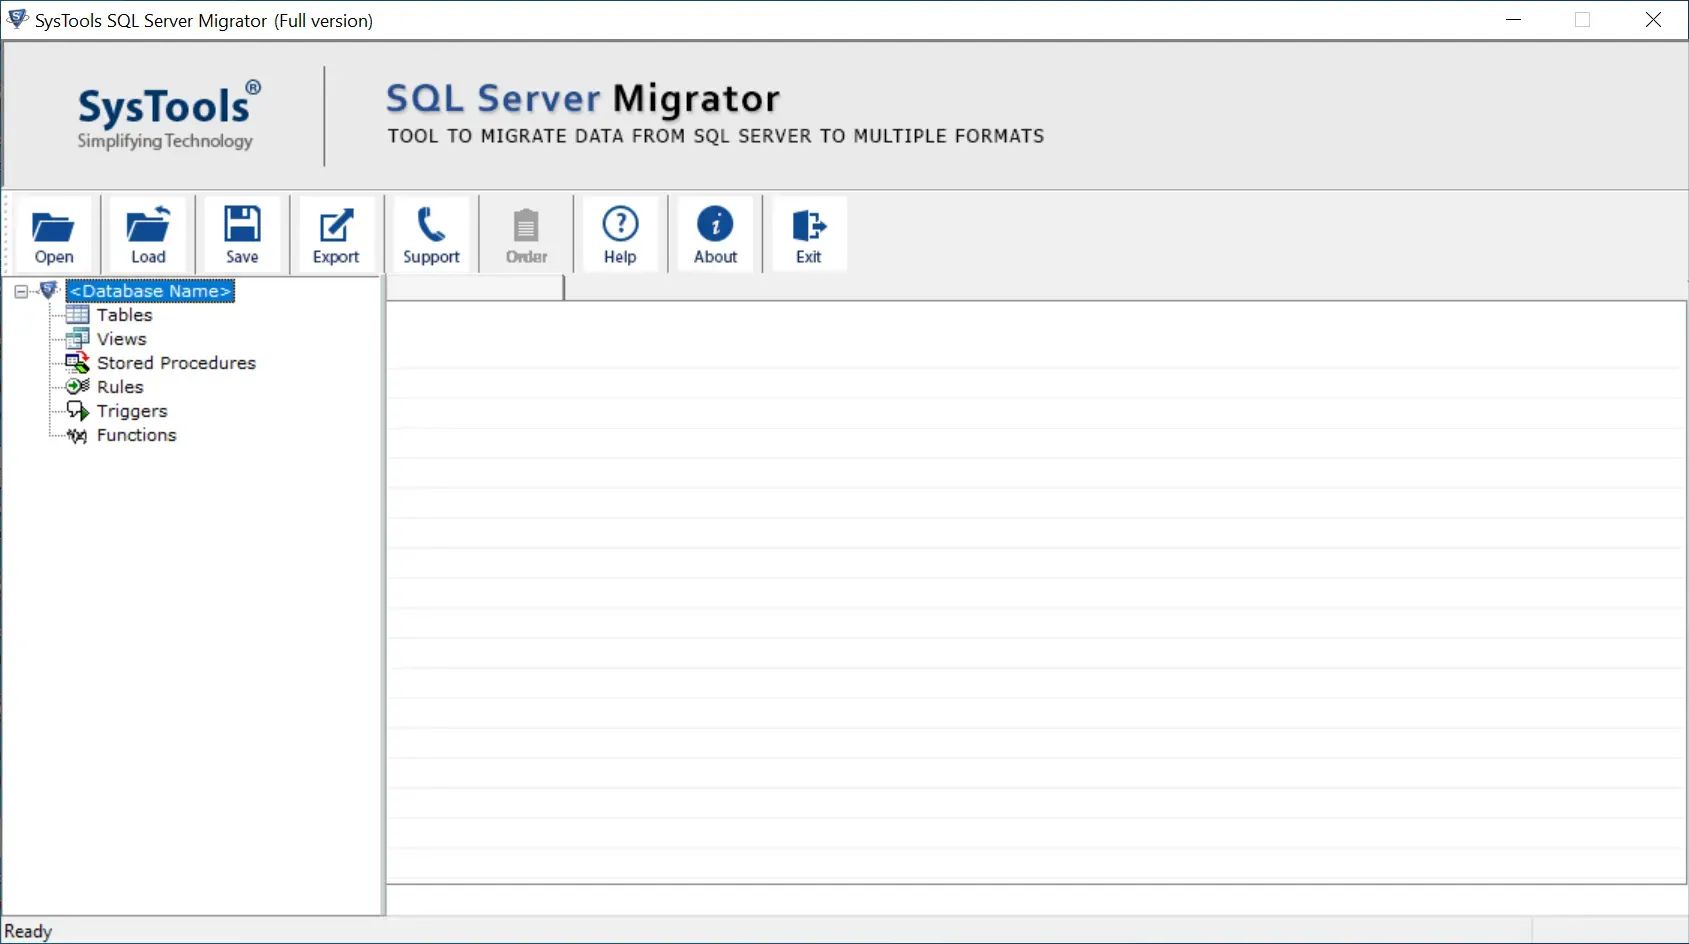The width and height of the screenshot is (1689, 944).
Task: Select the Export tool icon
Action: click(x=336, y=233)
